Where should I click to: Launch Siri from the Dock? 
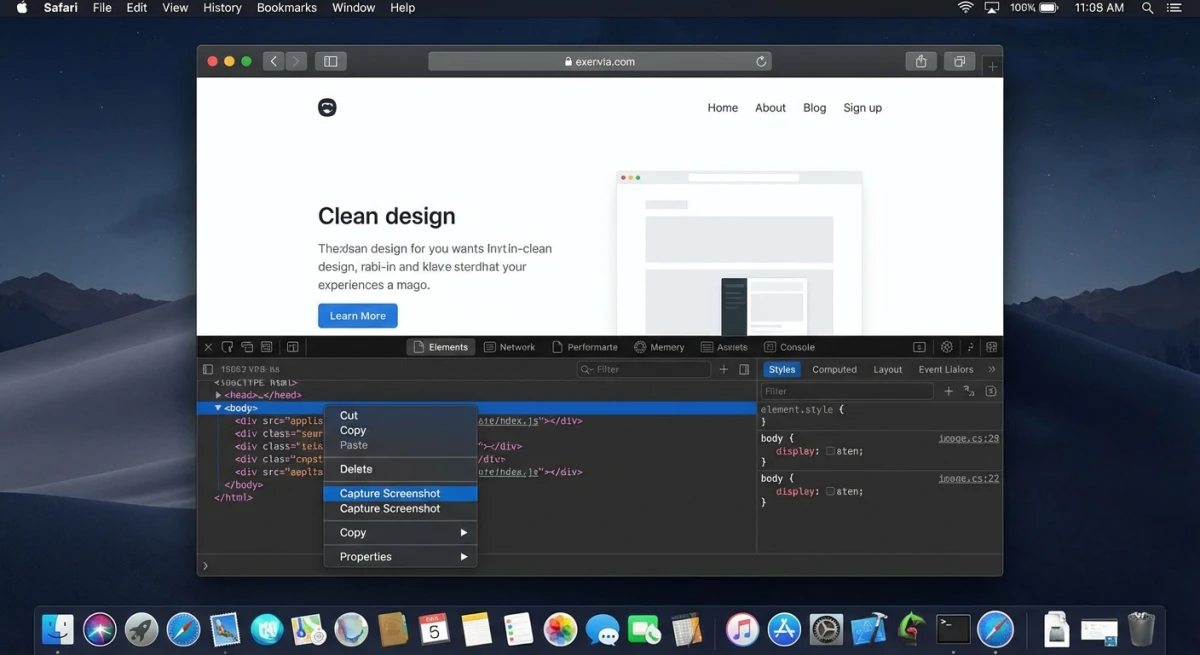100,629
